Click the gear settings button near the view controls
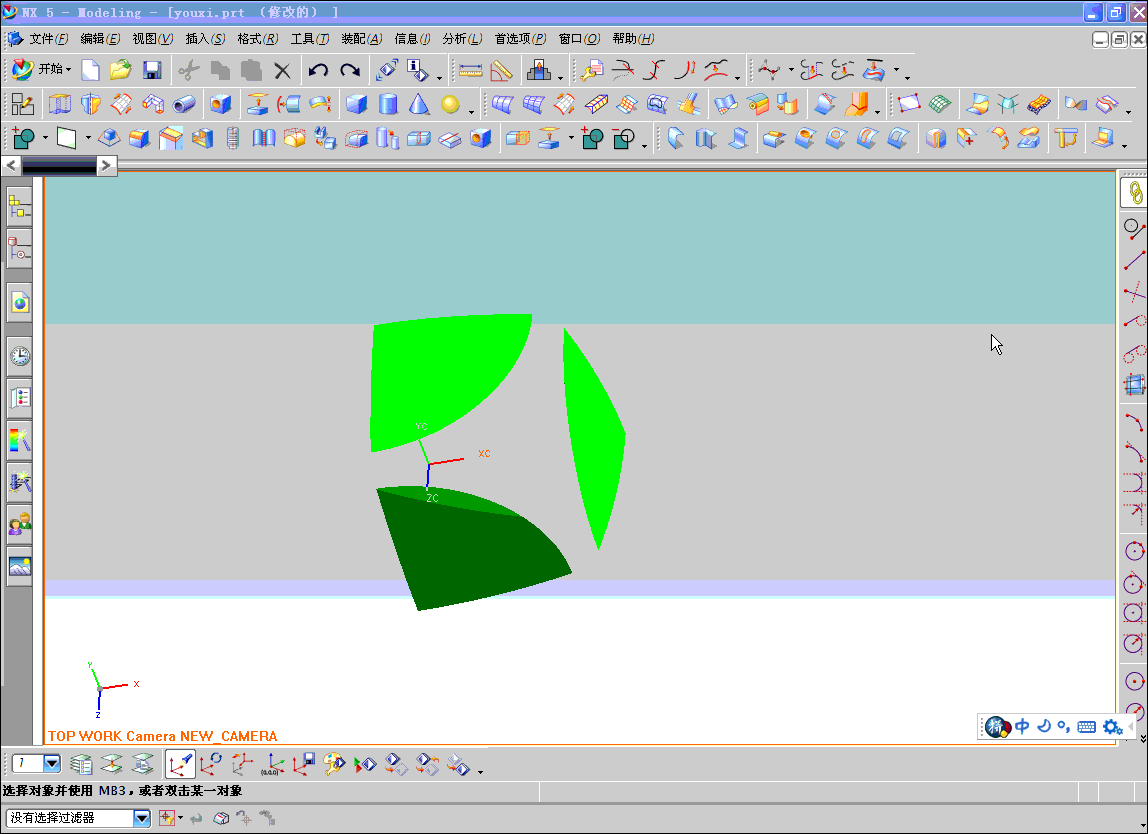Image resolution: width=1148 pixels, height=834 pixels. [1113, 727]
